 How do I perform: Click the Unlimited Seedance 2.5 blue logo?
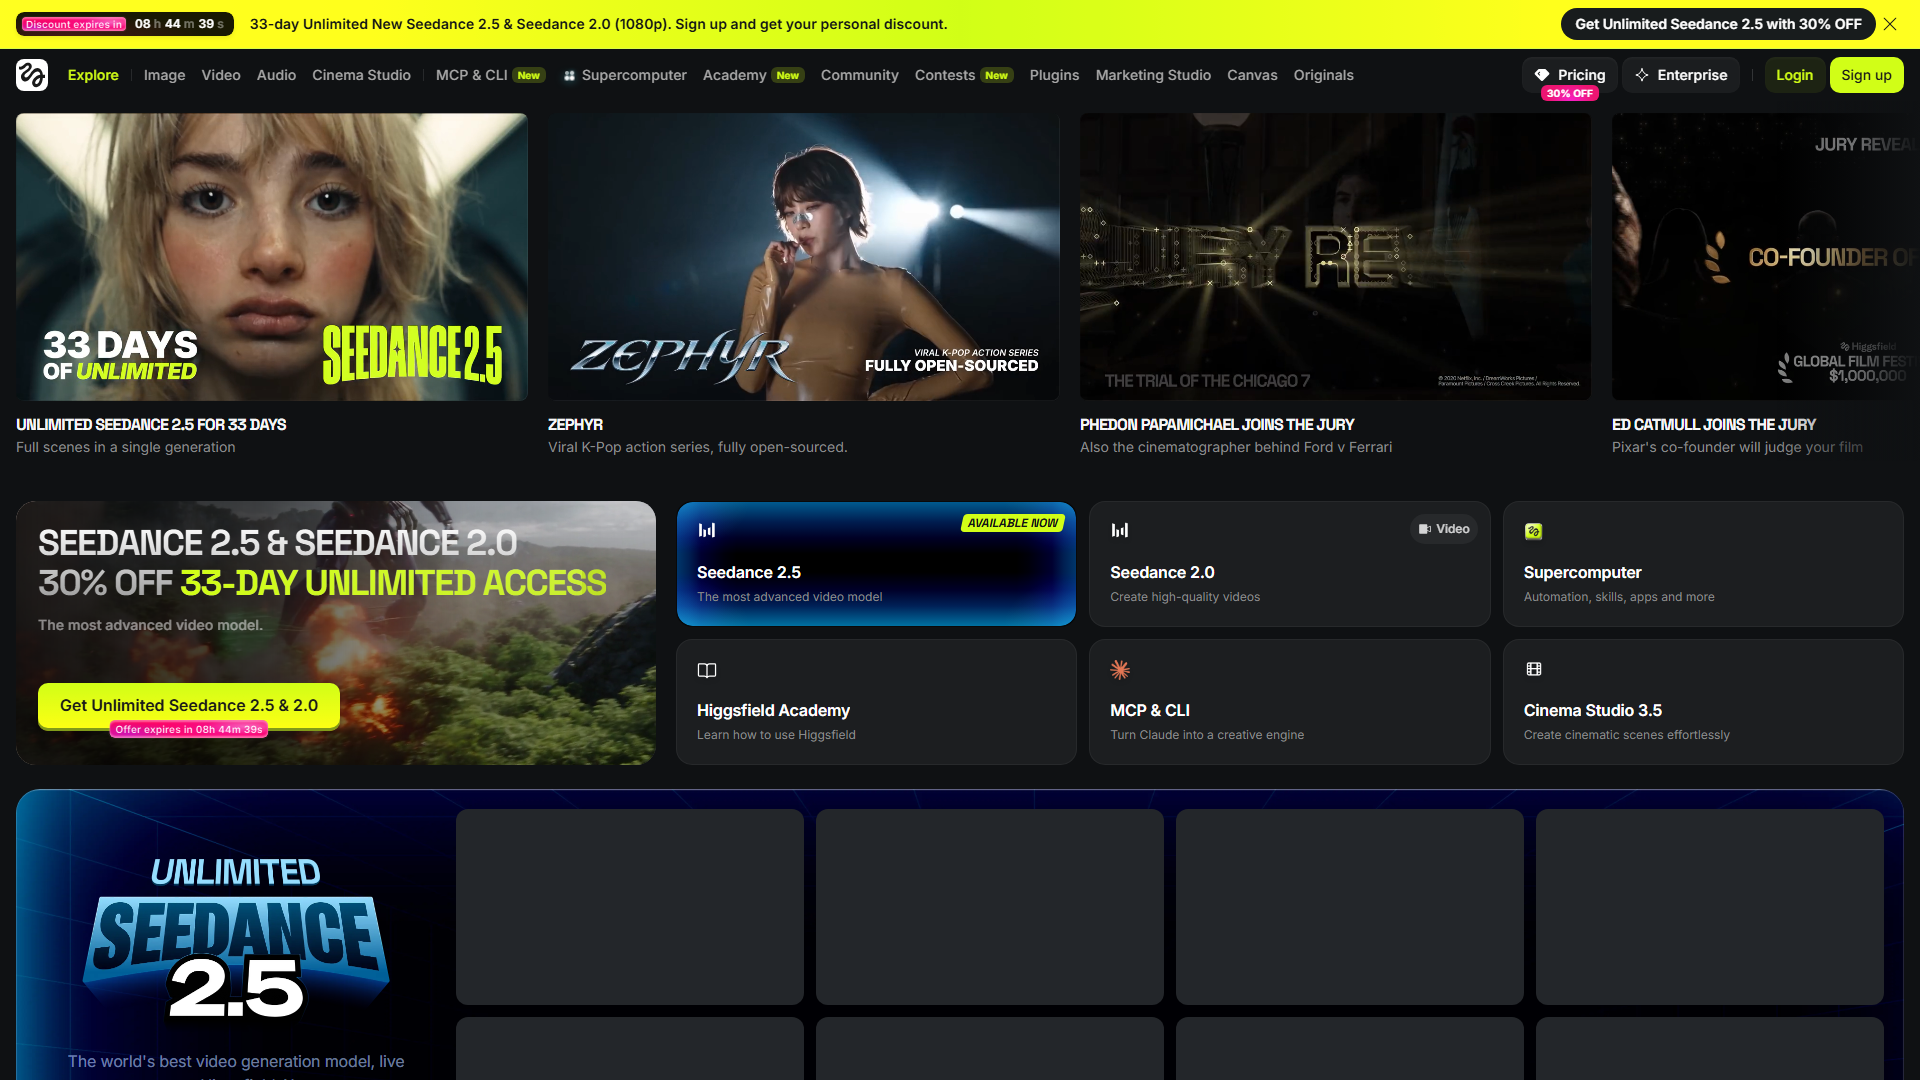236,940
